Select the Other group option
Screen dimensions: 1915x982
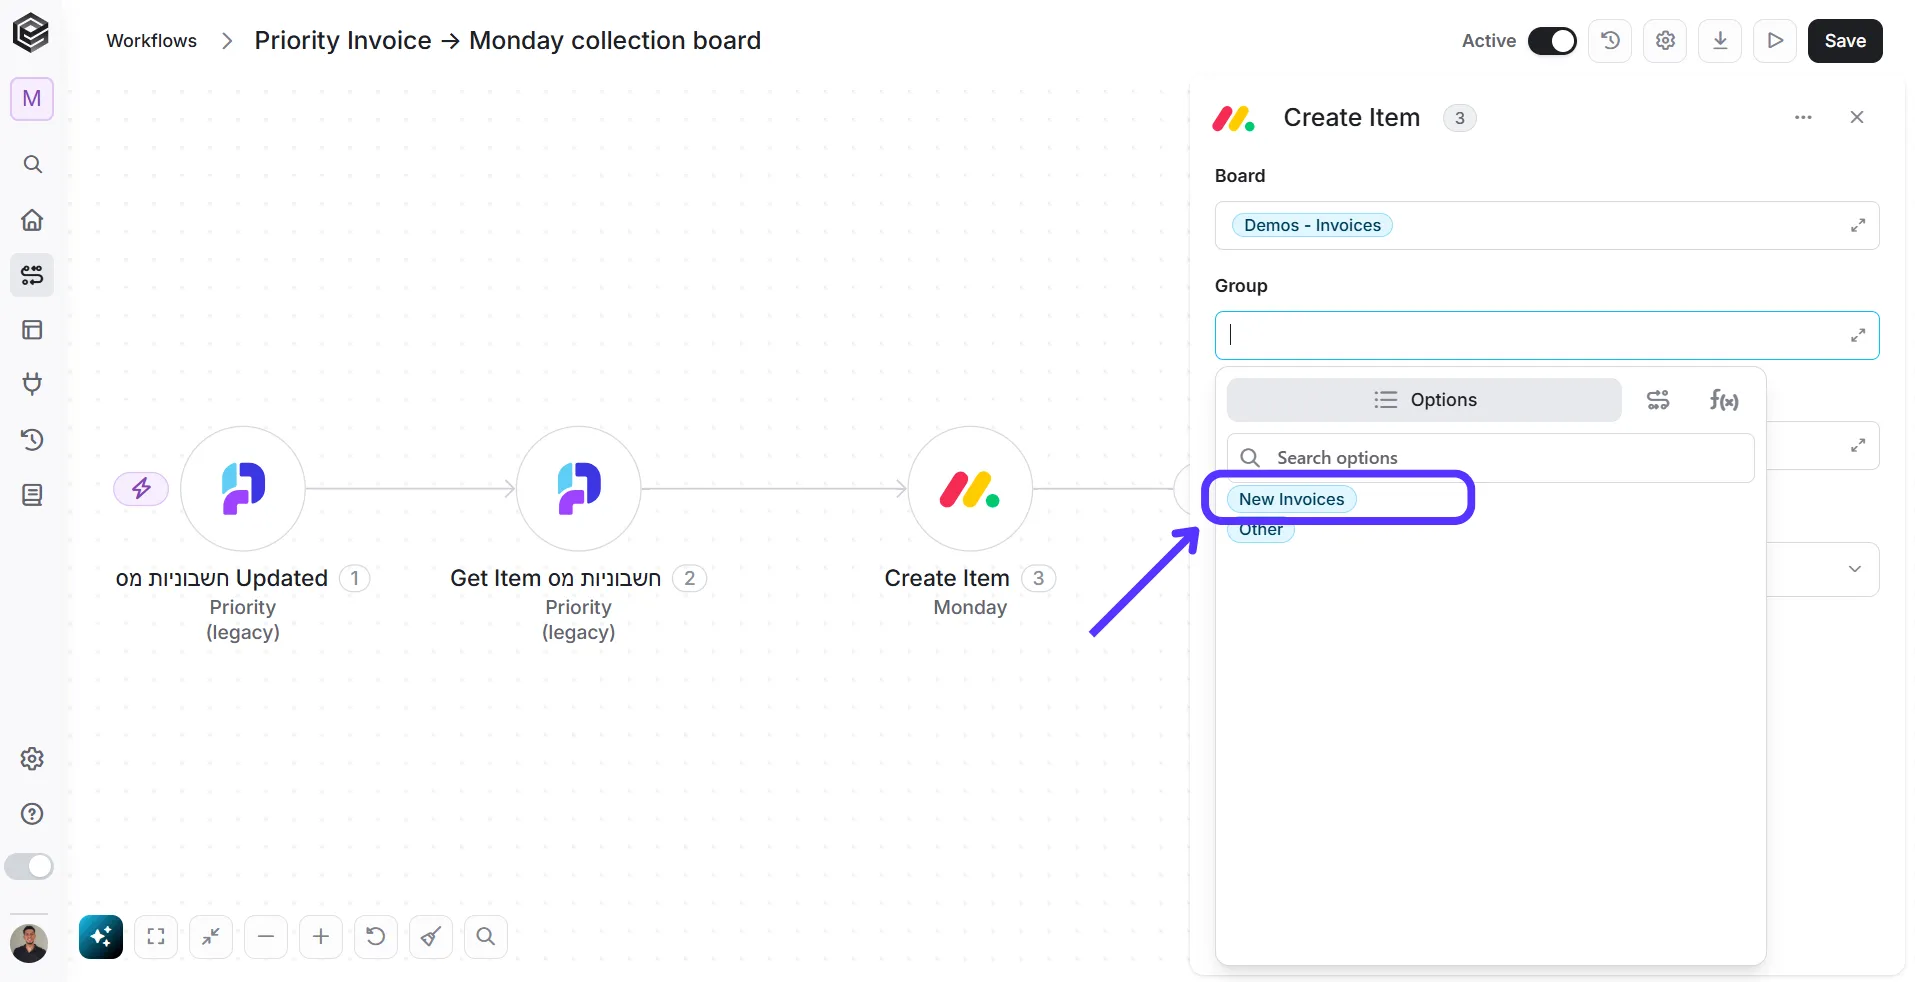1260,530
